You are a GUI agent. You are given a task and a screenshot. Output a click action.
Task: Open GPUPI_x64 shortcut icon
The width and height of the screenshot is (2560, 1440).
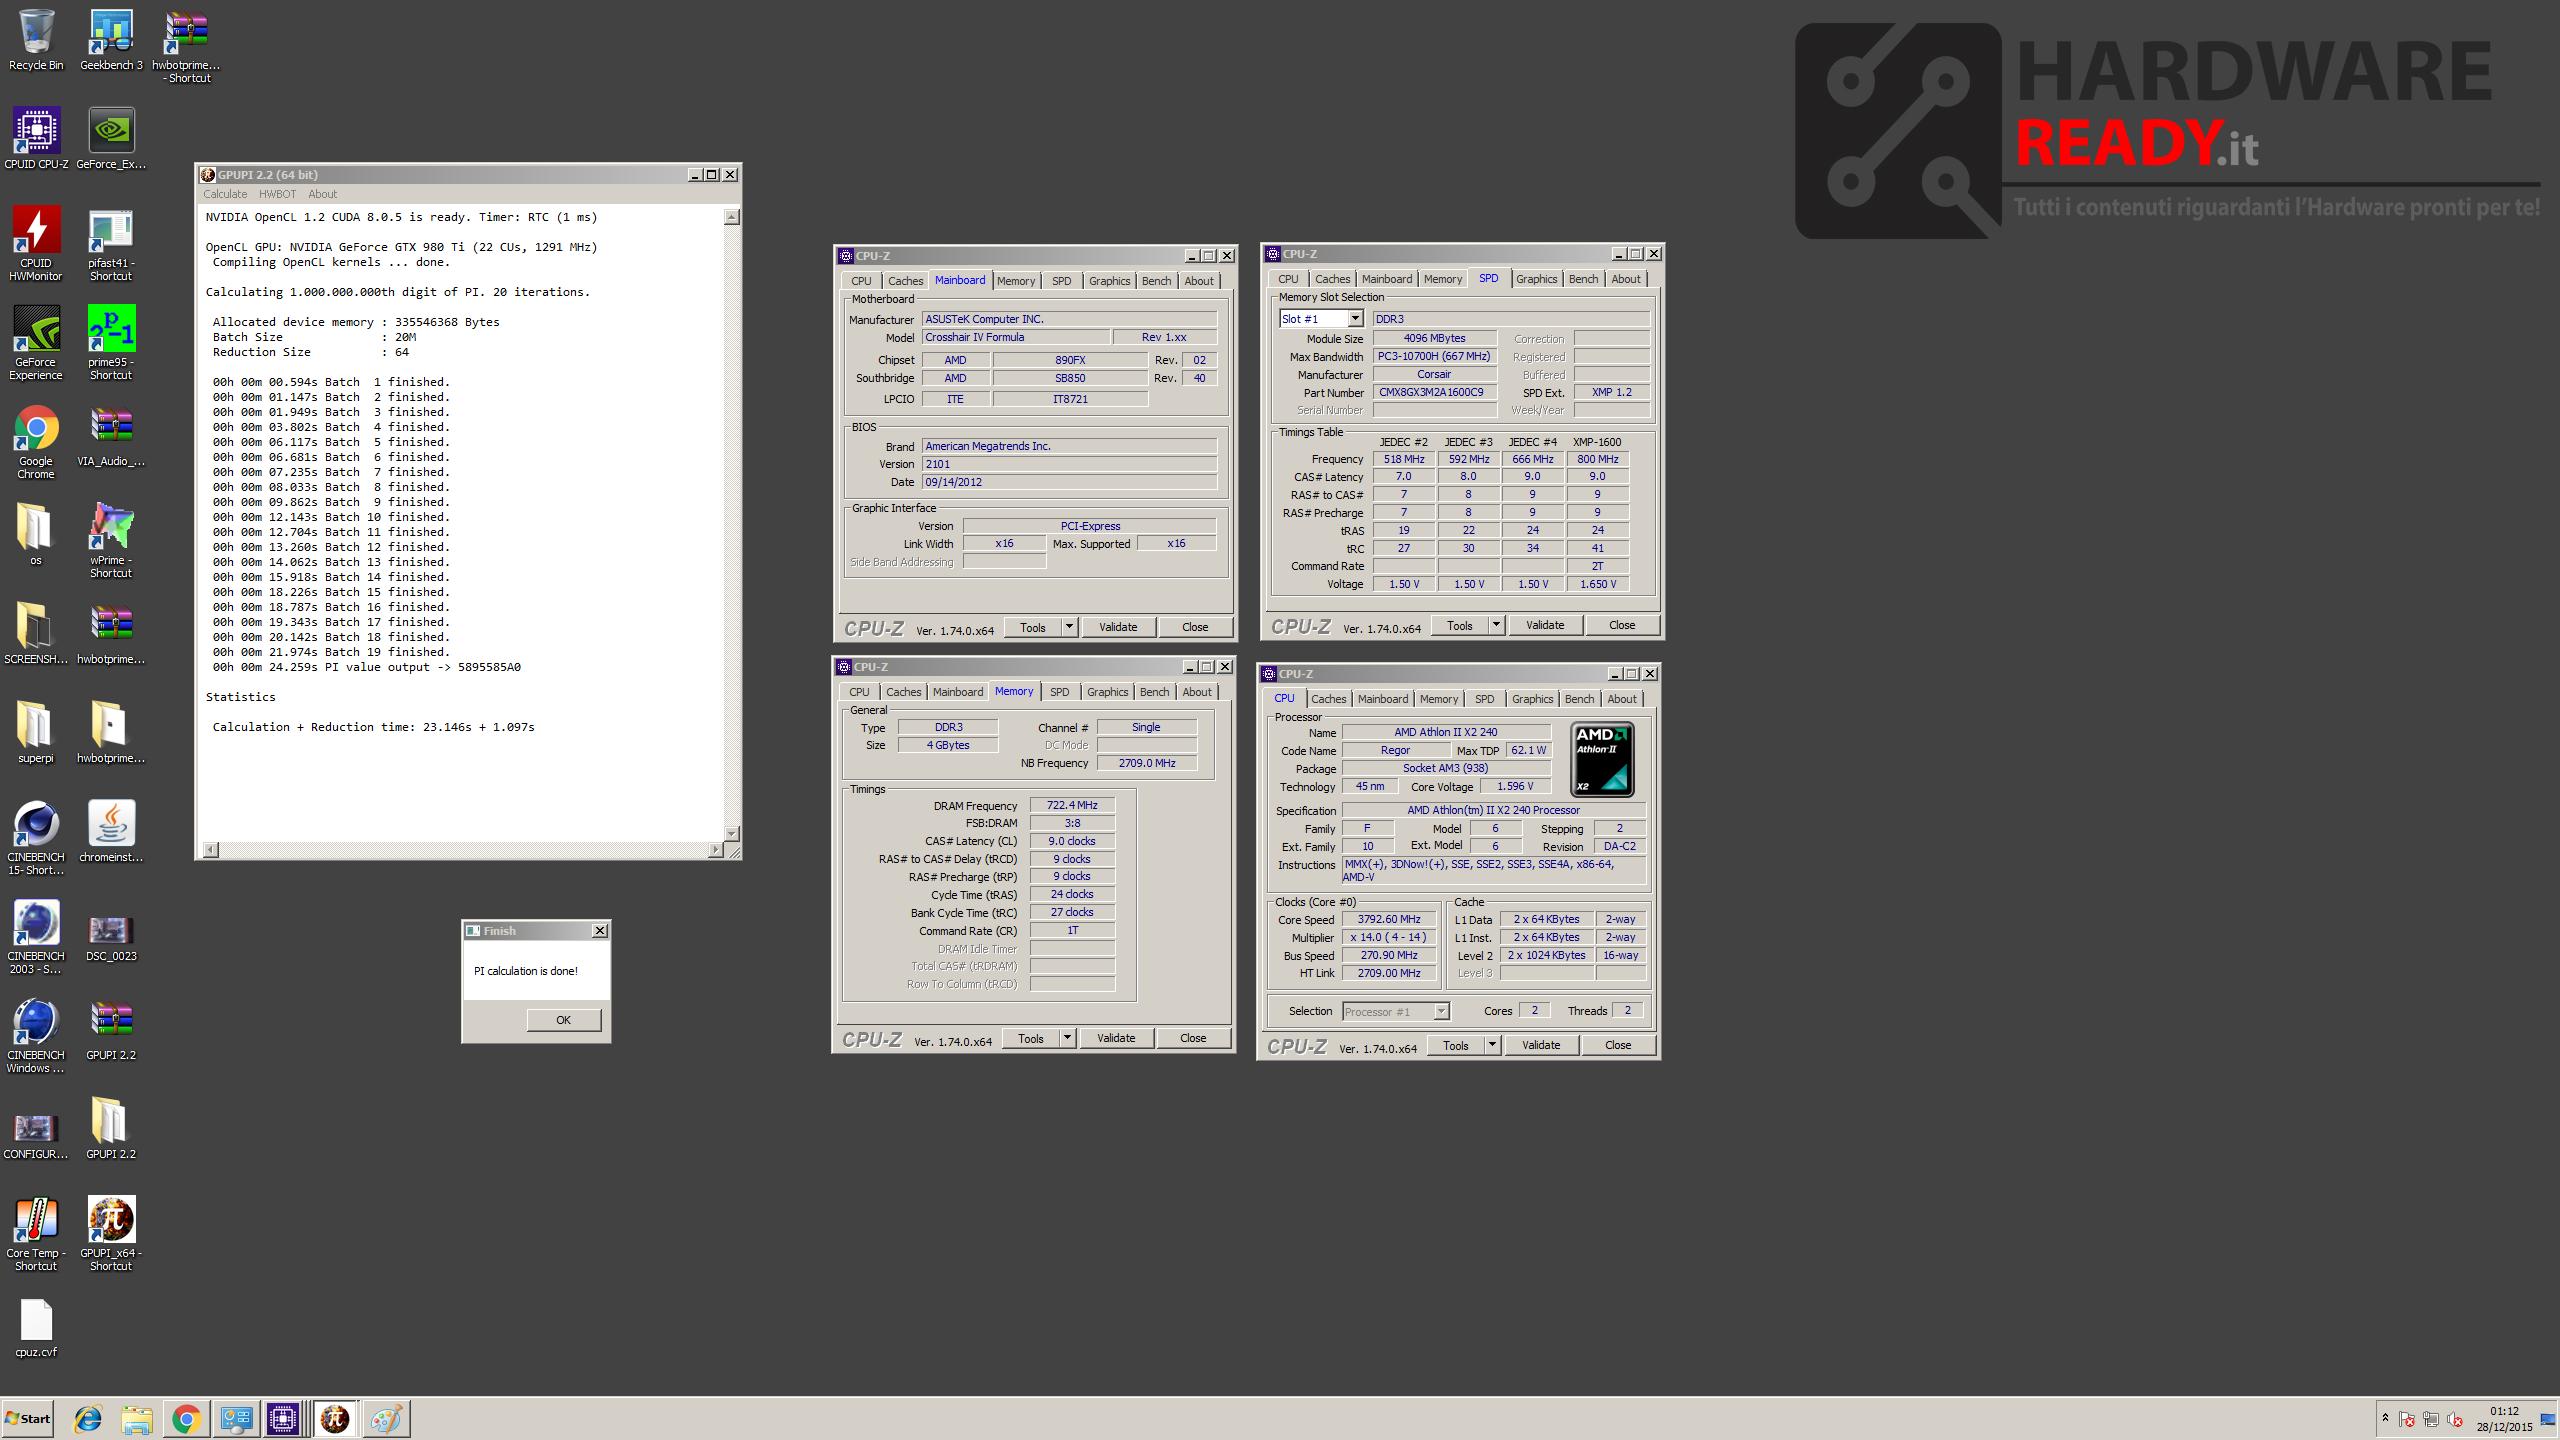(x=111, y=1234)
